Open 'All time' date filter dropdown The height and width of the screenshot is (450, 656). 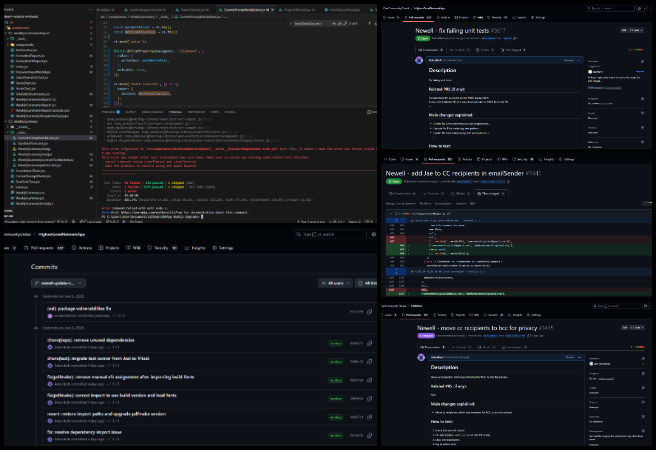366,283
